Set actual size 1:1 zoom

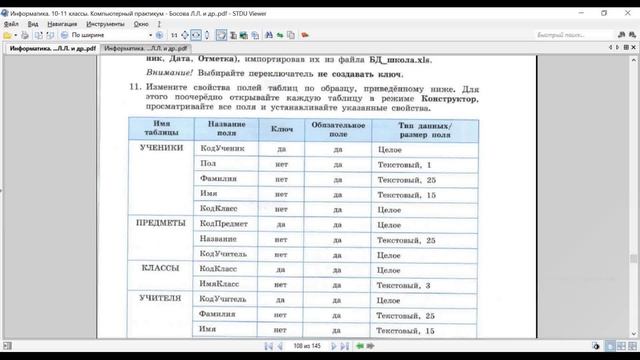point(174,35)
